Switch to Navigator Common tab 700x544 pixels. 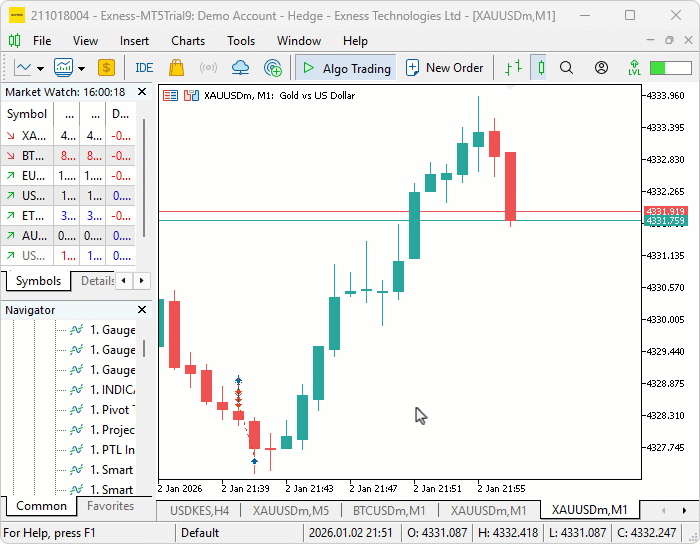point(41,506)
